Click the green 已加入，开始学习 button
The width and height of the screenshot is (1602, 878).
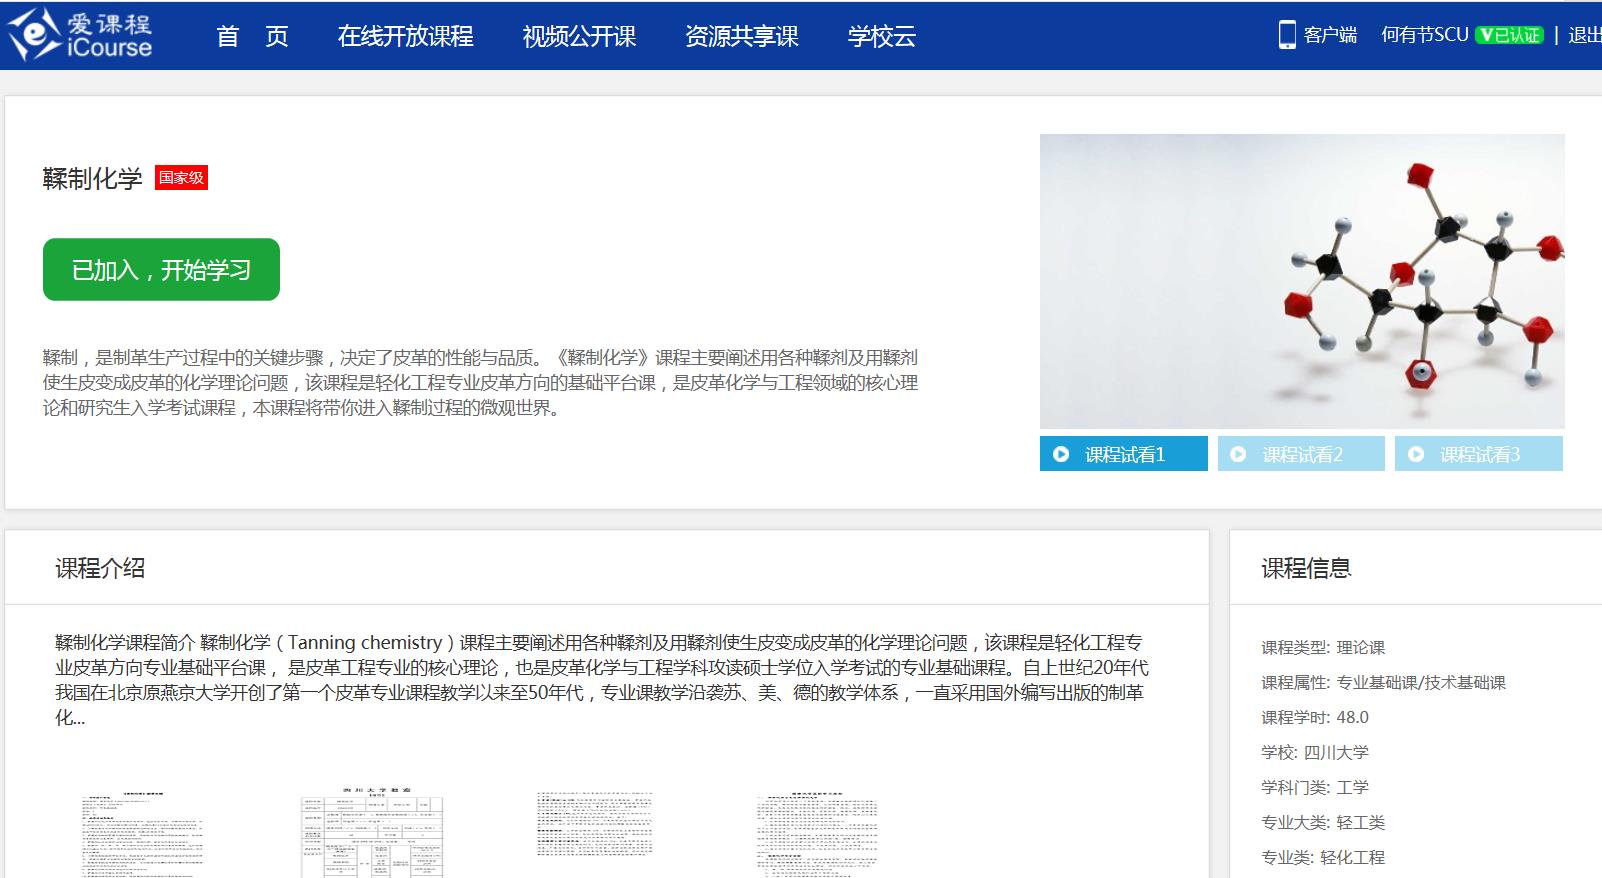pyautogui.click(x=161, y=269)
